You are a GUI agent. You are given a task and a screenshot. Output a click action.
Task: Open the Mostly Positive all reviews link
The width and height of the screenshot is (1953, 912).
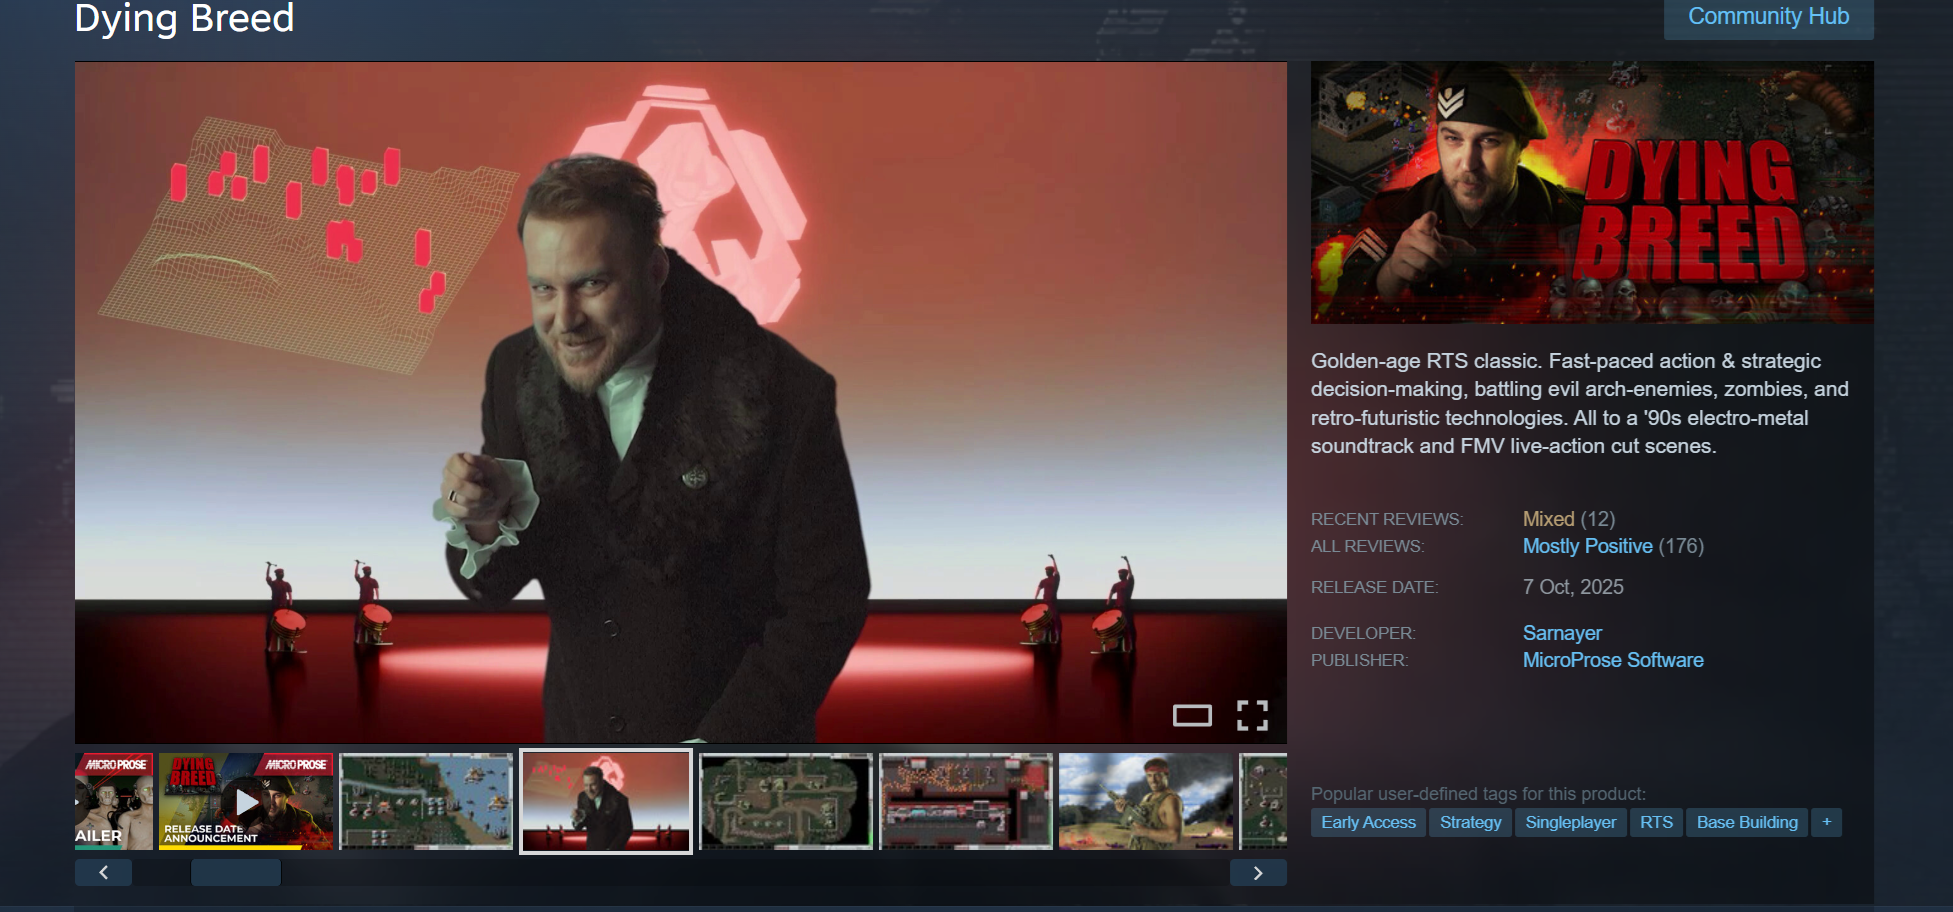coord(1587,546)
